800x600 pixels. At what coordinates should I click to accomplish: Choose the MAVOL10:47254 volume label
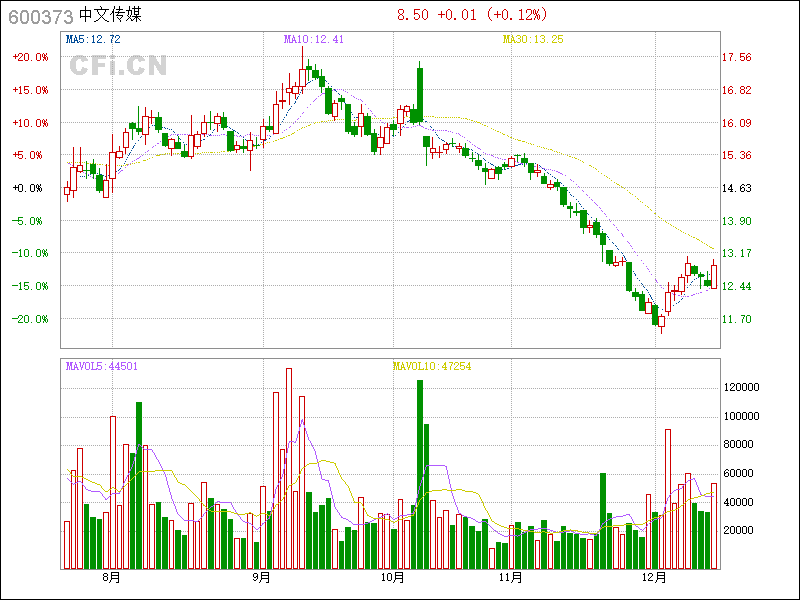point(431,366)
